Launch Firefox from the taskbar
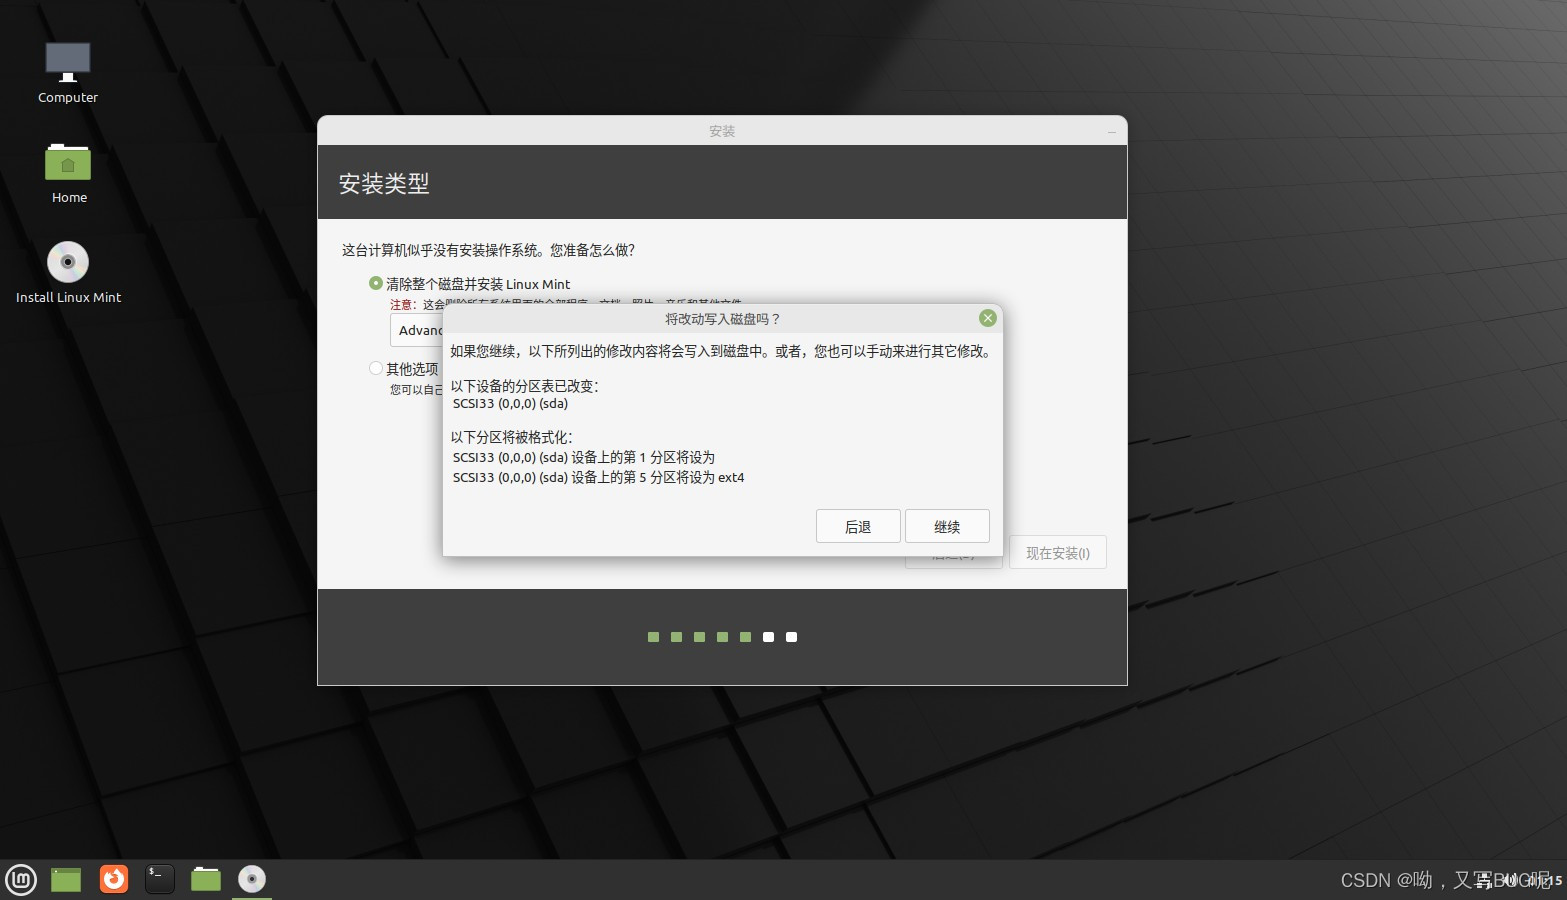Screen dimensions: 1567x900 click(114, 879)
